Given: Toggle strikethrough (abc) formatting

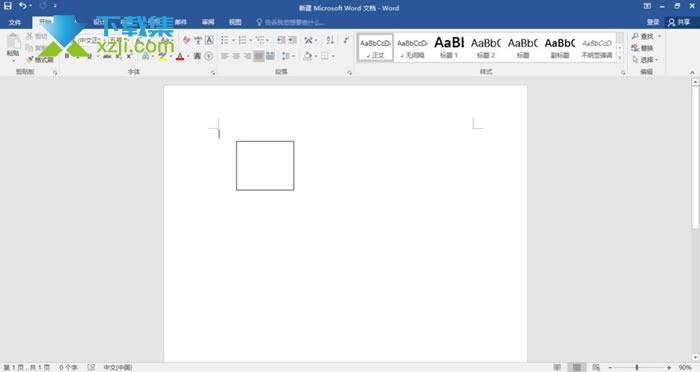Looking at the screenshot, I should [x=107, y=56].
